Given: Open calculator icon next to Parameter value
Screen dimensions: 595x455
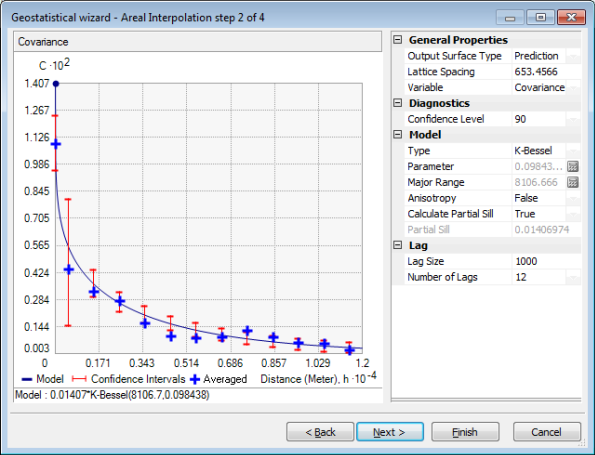Looking at the screenshot, I should [x=573, y=166].
